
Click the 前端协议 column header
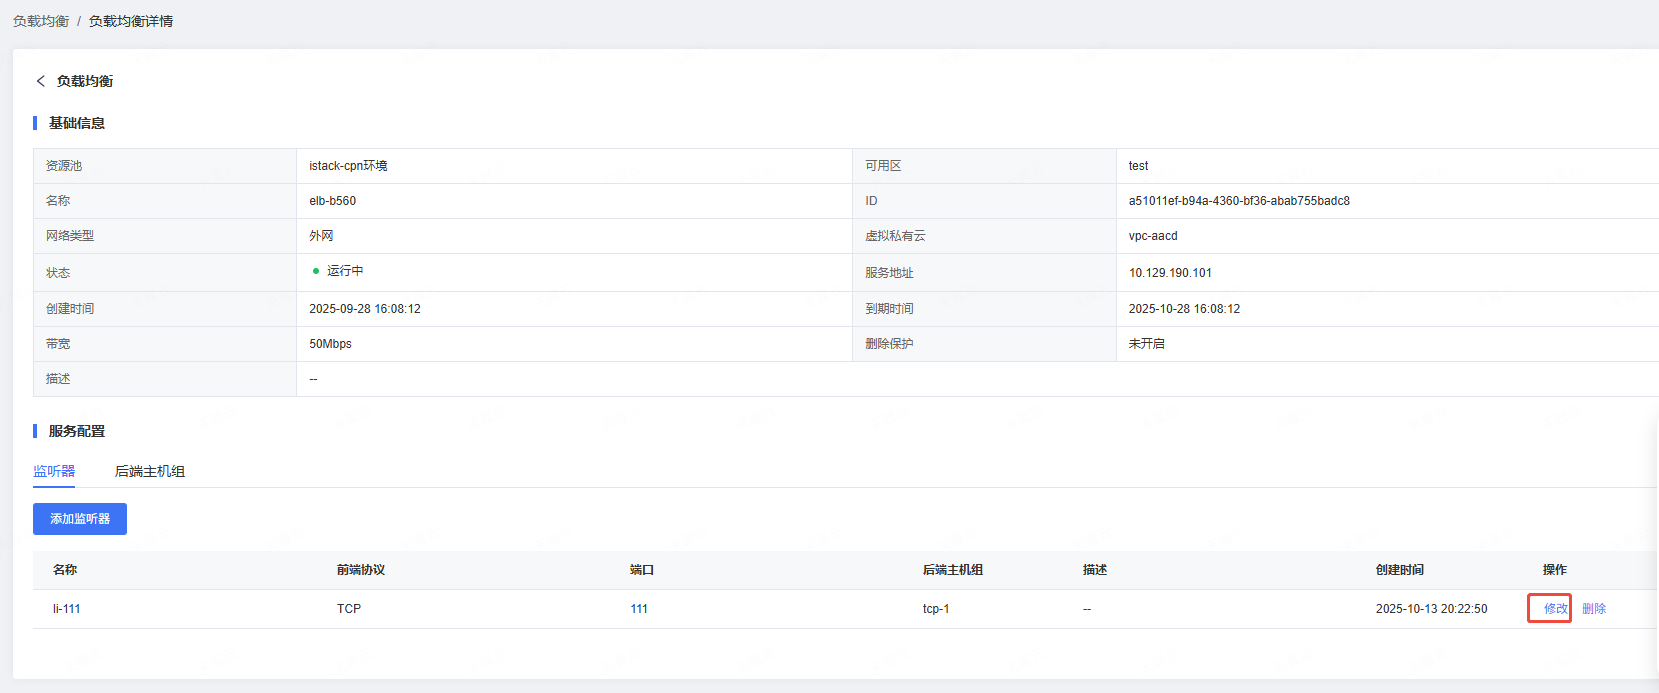click(x=361, y=570)
